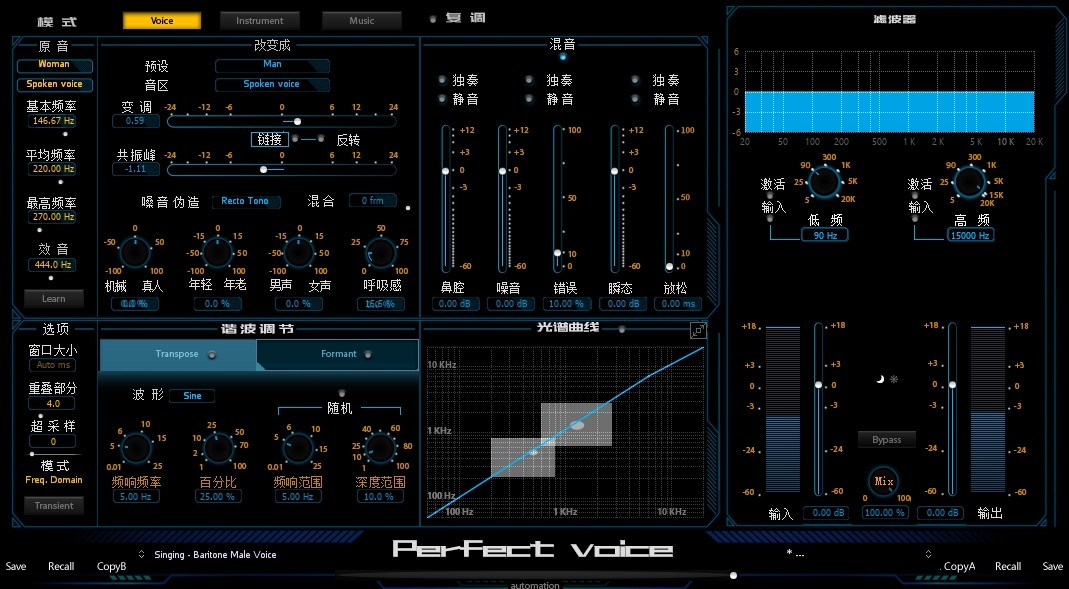1069x589 pixels.
Task: Click the right-side preset arrows near CopyA
Action: (928, 554)
